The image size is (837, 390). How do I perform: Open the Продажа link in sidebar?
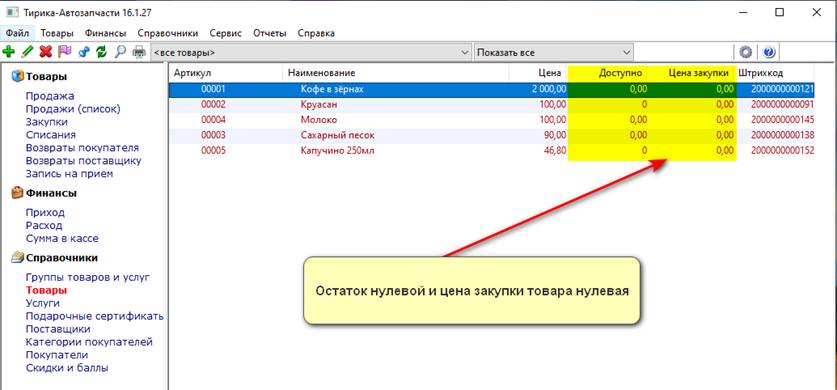(x=50, y=96)
